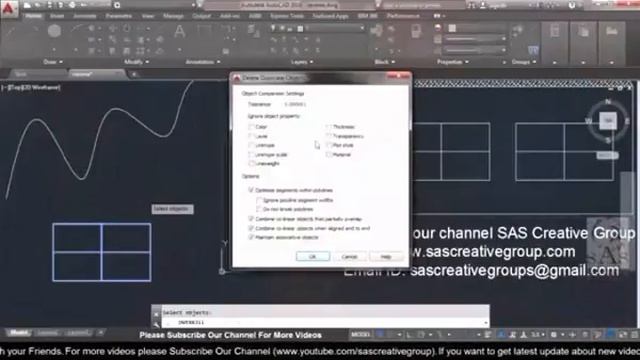Click the status bar customization icon
Screen dimensions: 640x360
tap(634, 335)
